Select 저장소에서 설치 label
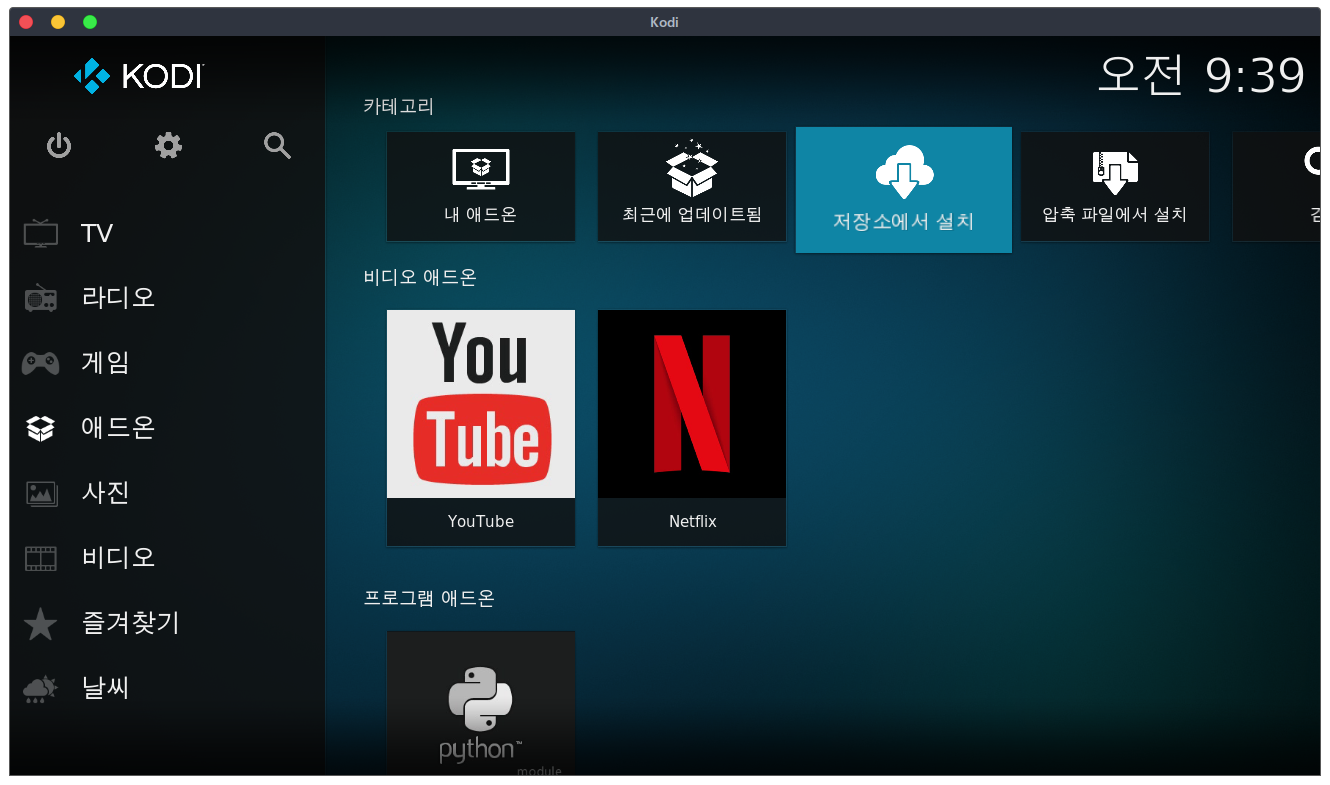Image resolution: width=1330 pixels, height=785 pixels. (904, 221)
